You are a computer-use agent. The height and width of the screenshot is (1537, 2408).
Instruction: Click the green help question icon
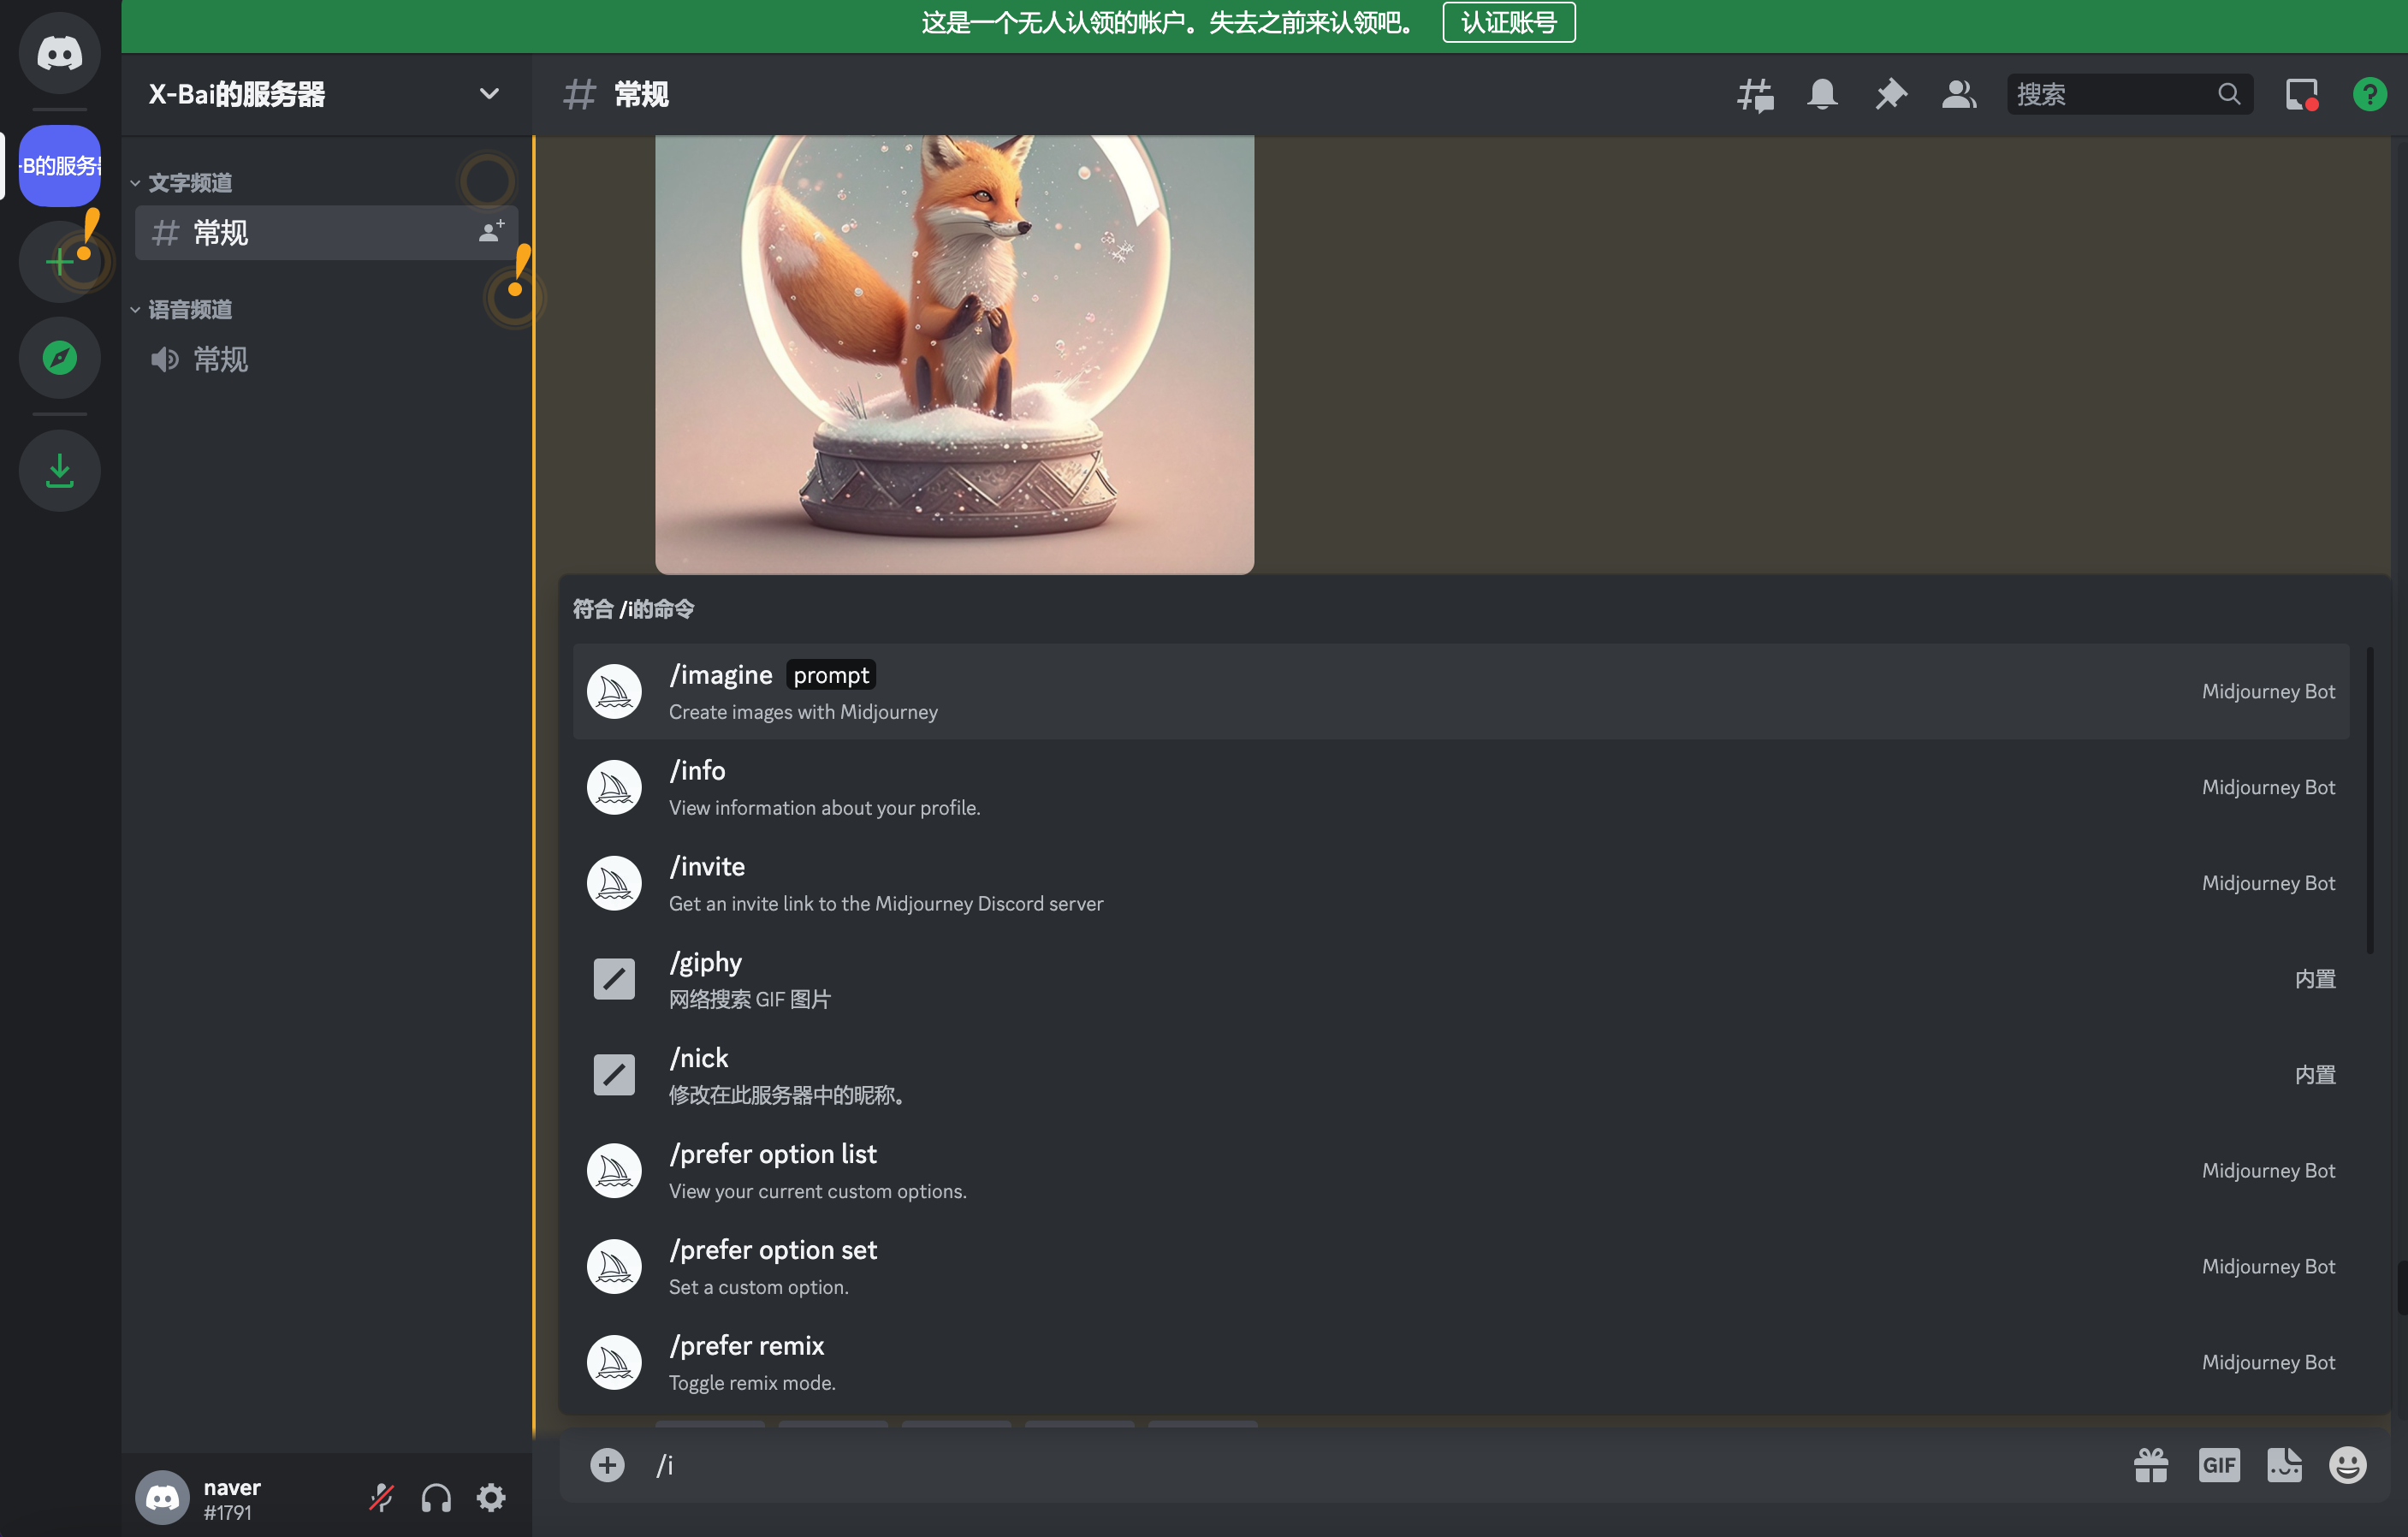pos(2369,95)
